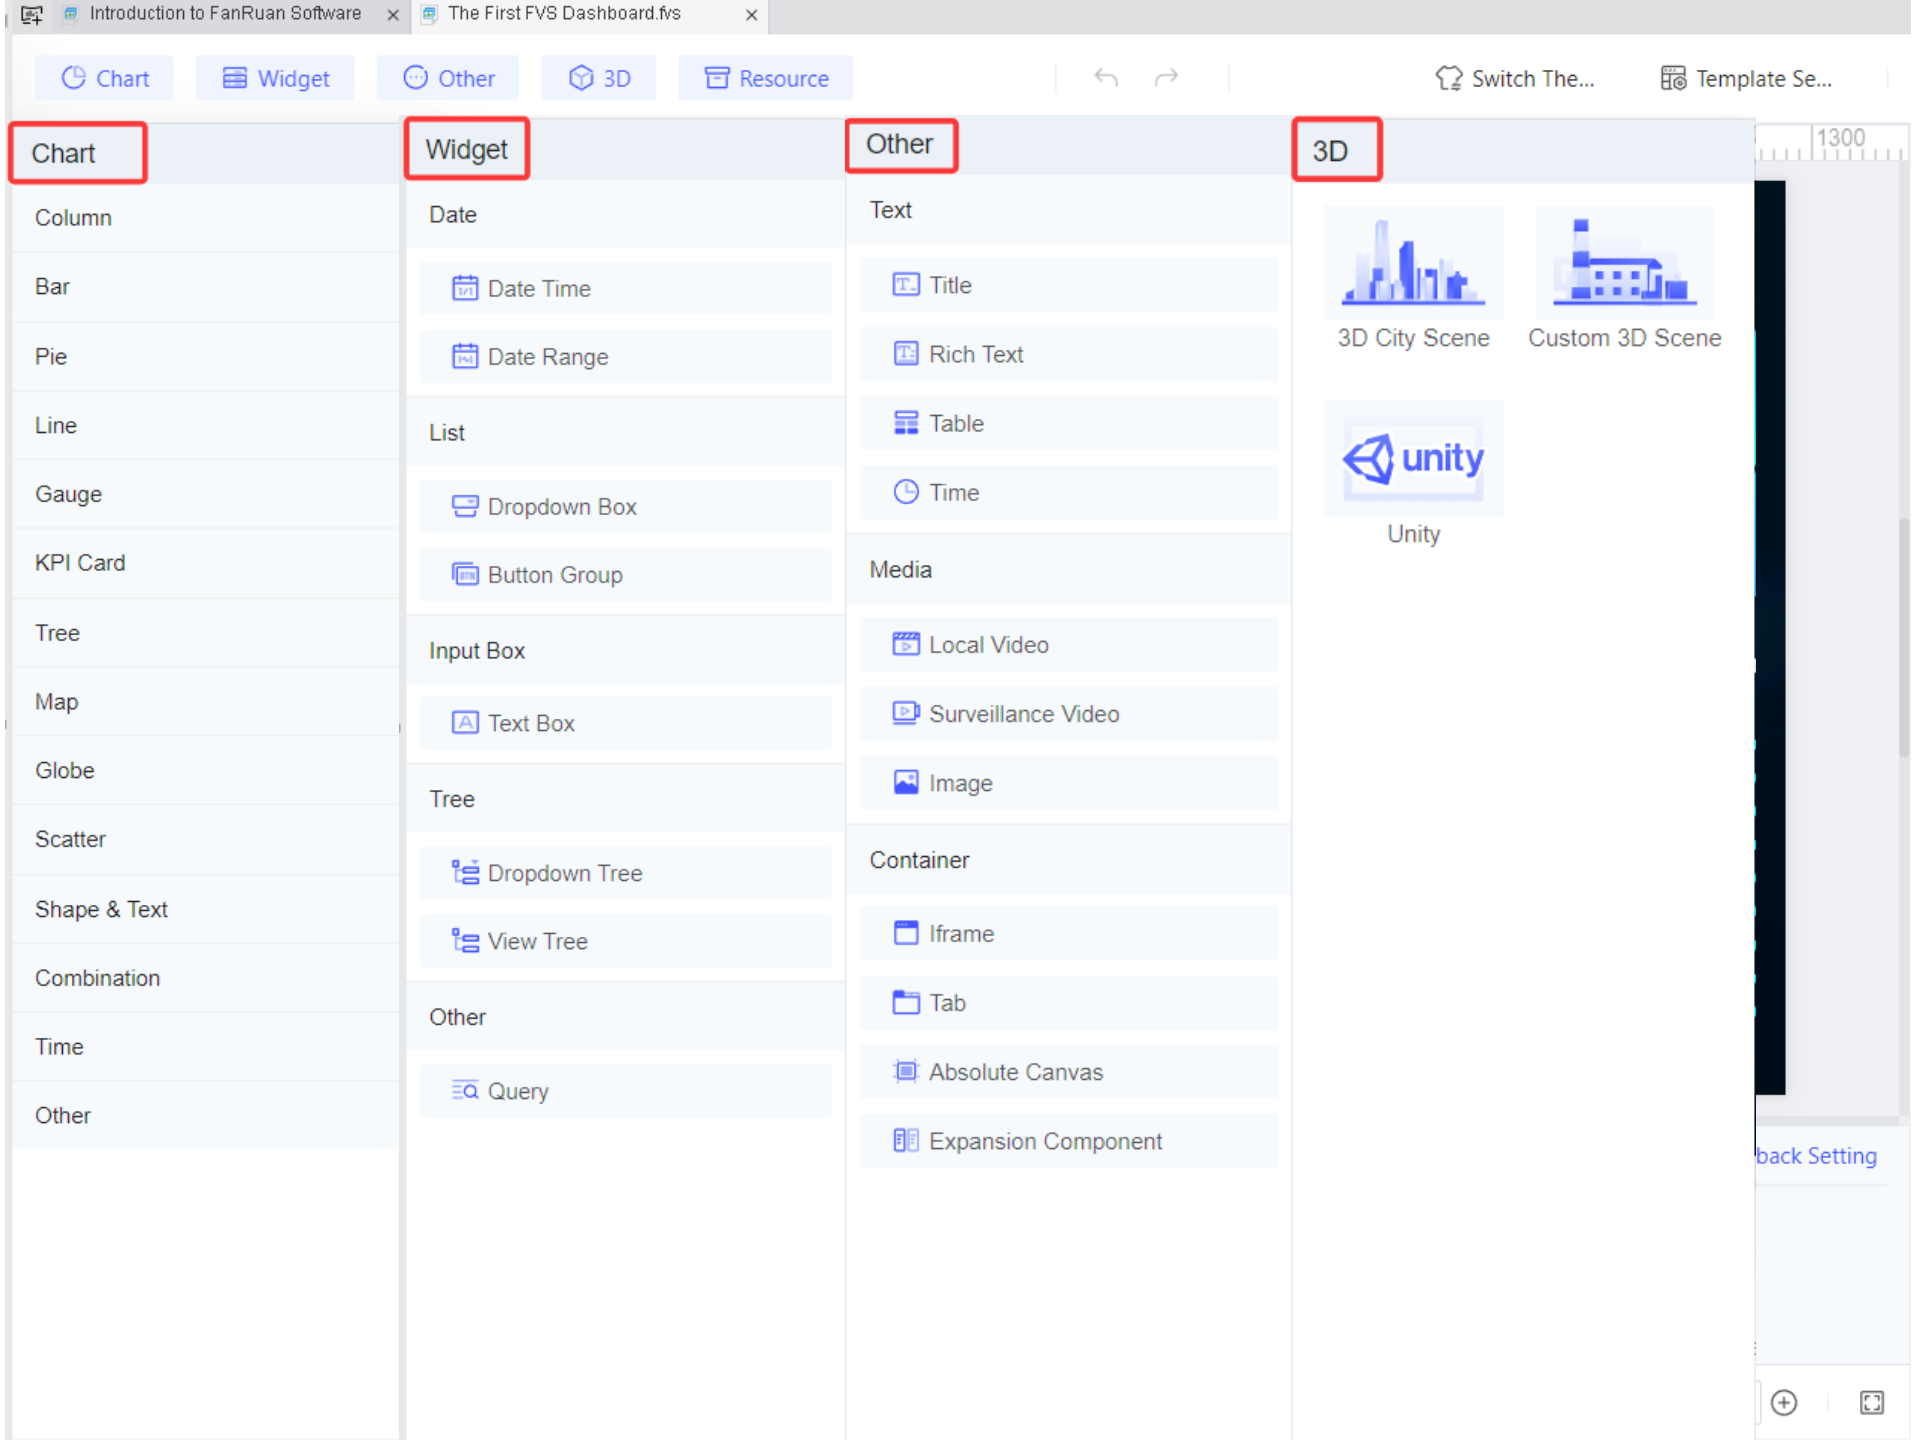Open the Resource panel

[766, 78]
